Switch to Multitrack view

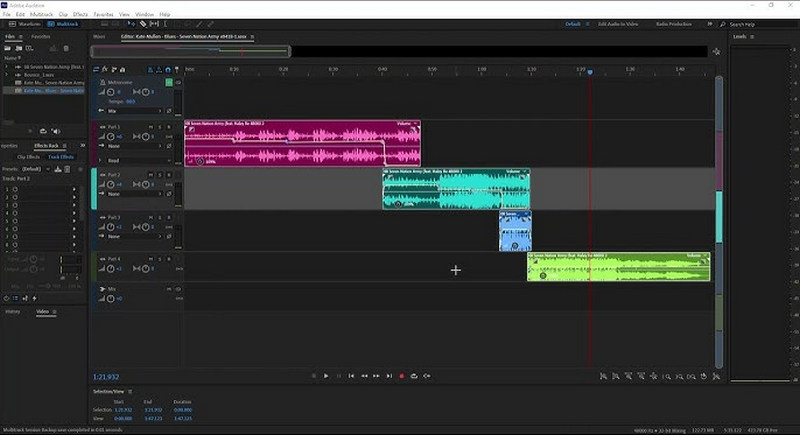[x=63, y=24]
